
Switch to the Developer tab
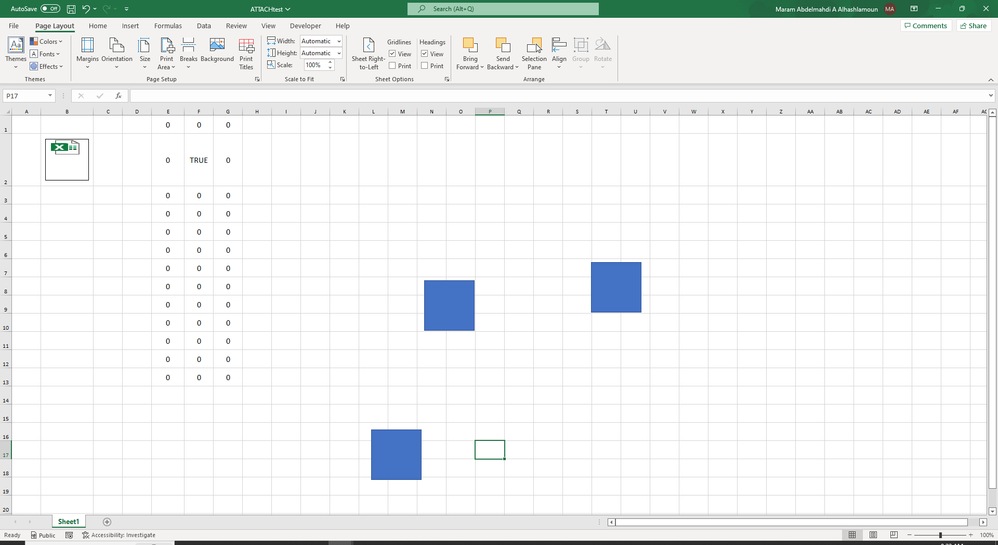point(306,26)
